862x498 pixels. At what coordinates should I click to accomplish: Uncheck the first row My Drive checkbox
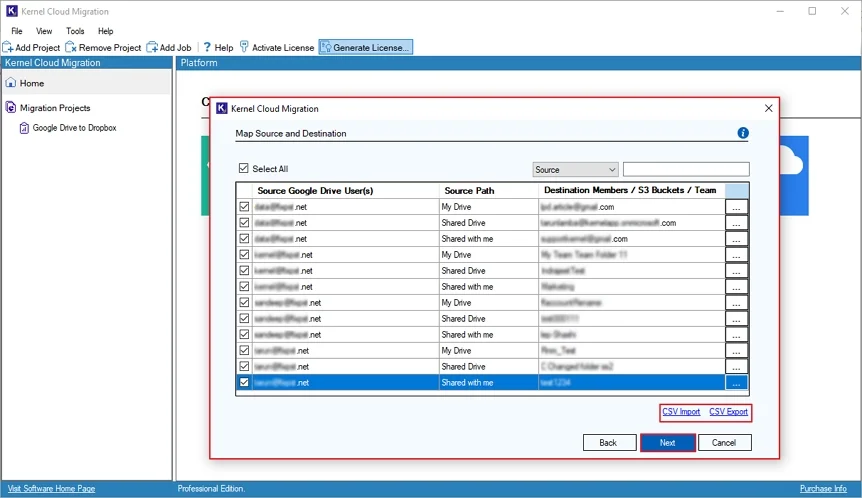(244, 207)
